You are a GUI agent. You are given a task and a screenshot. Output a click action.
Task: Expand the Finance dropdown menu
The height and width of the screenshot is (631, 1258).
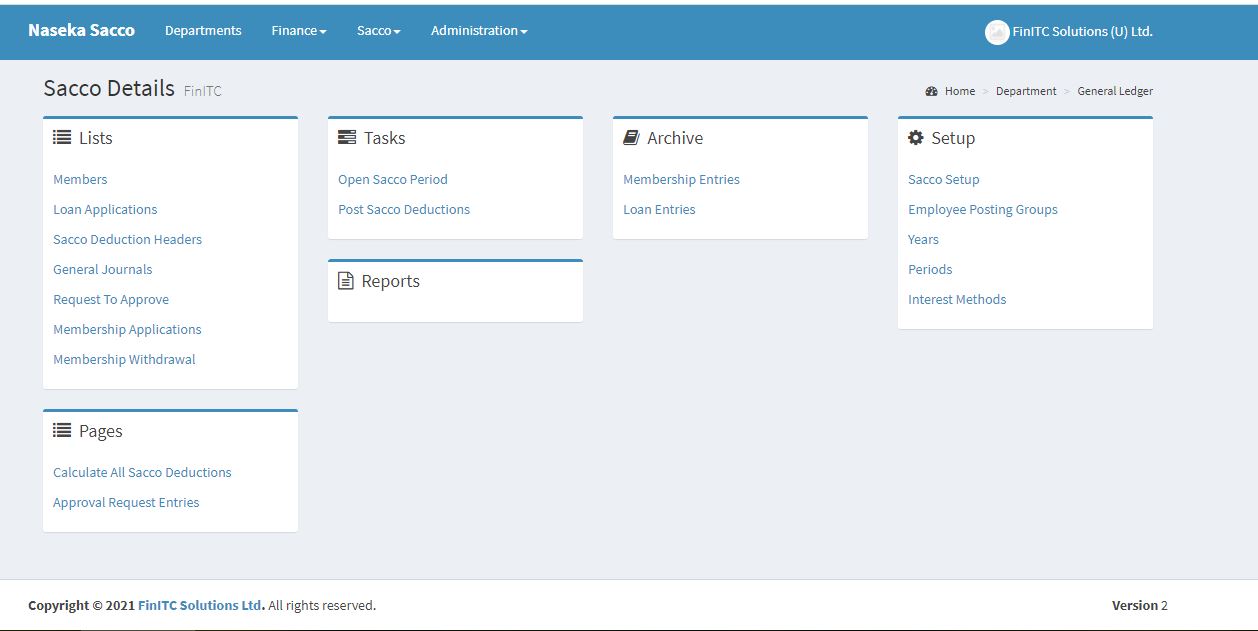(298, 31)
